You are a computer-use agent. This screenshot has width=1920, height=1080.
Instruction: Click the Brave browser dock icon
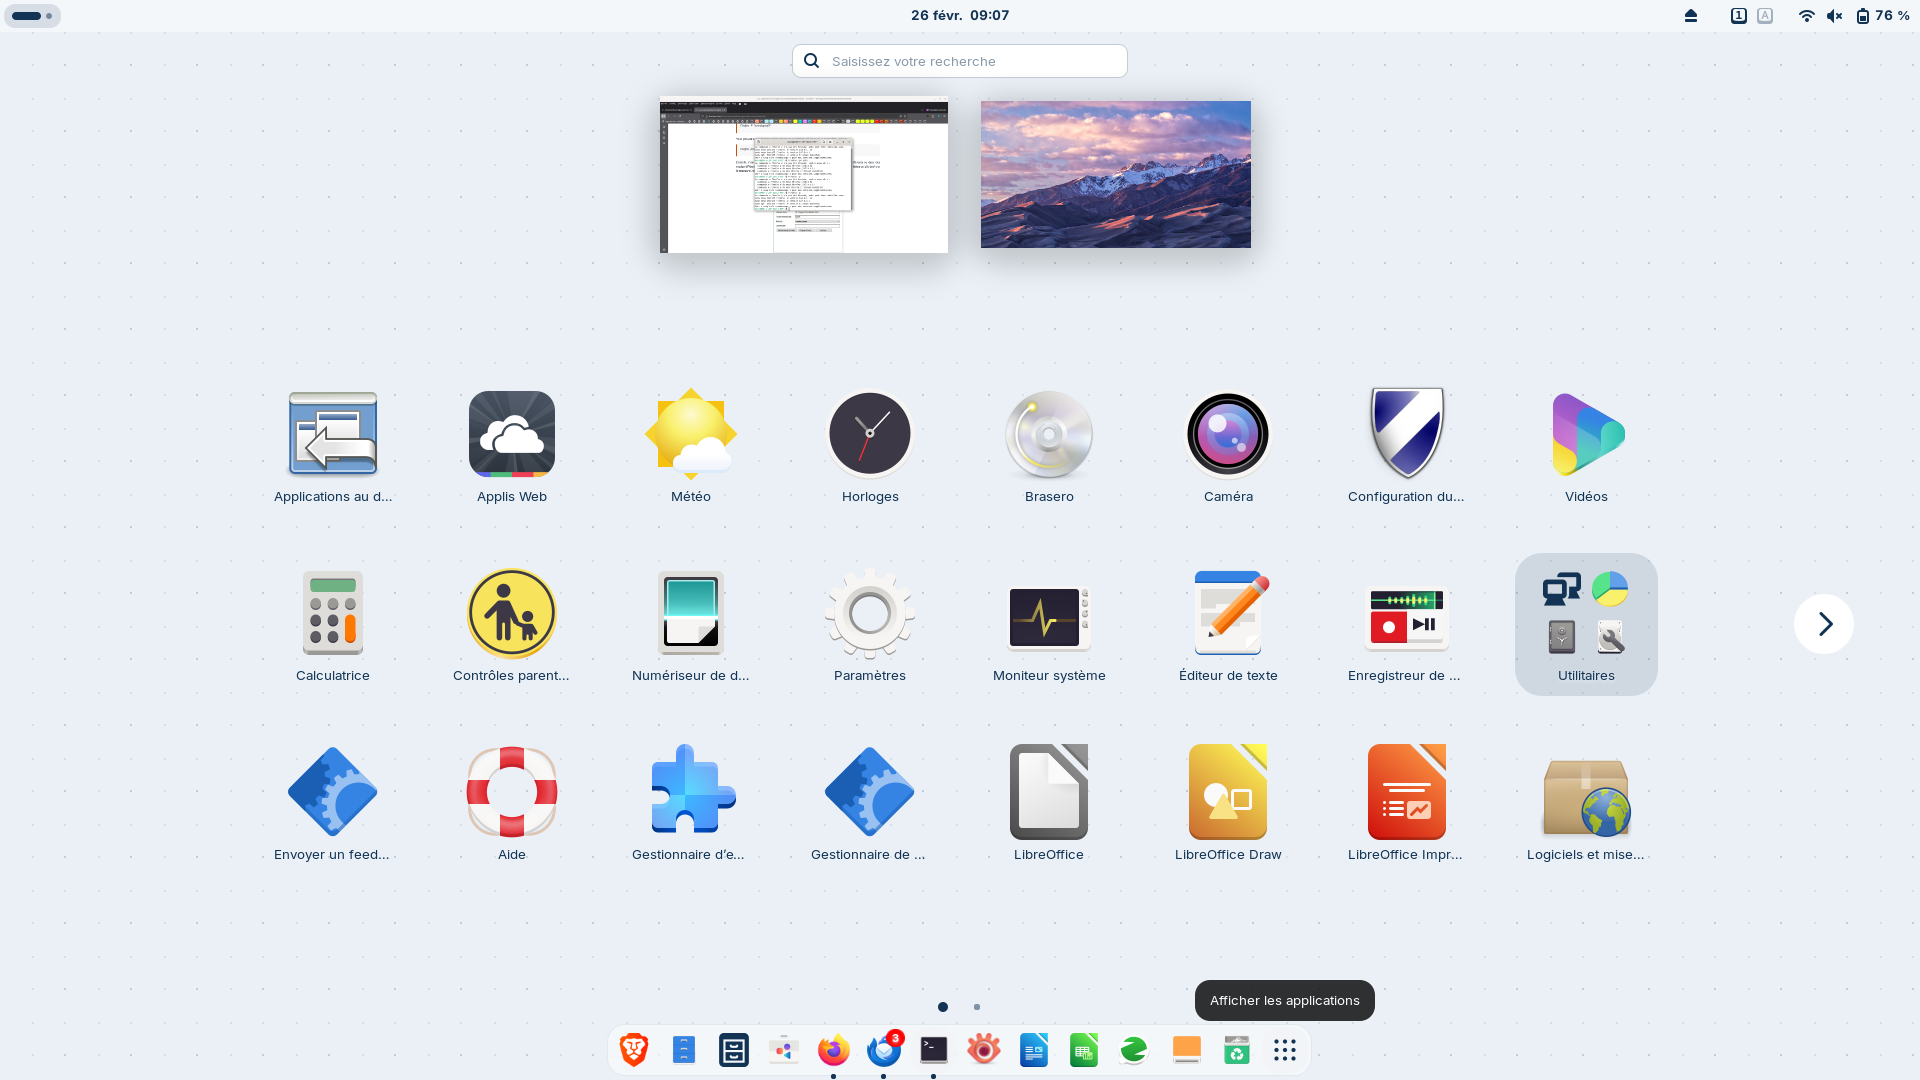pyautogui.click(x=634, y=1050)
